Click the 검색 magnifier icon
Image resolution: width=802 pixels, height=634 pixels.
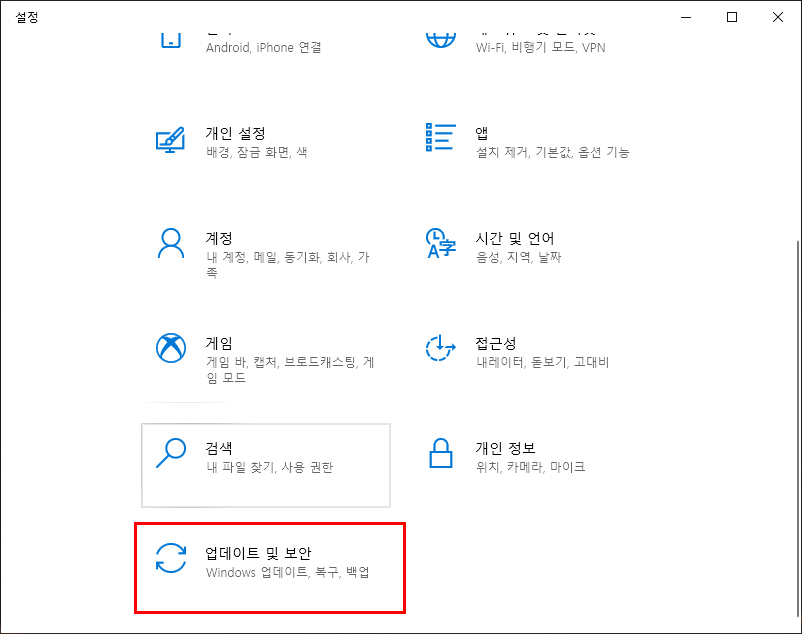point(171,453)
